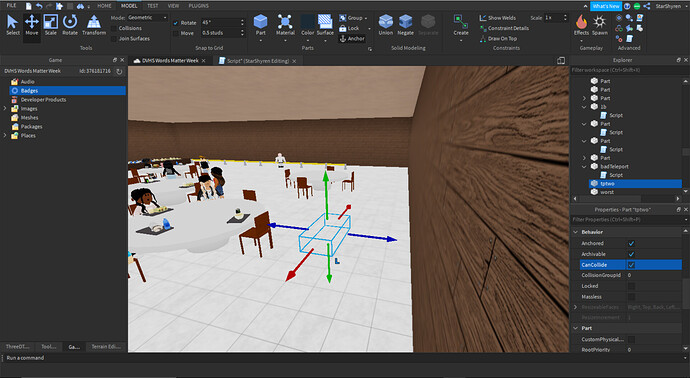Image resolution: width=690 pixels, height=378 pixels.
Task: Expand the Images folder in Game panel
Action: (5, 109)
